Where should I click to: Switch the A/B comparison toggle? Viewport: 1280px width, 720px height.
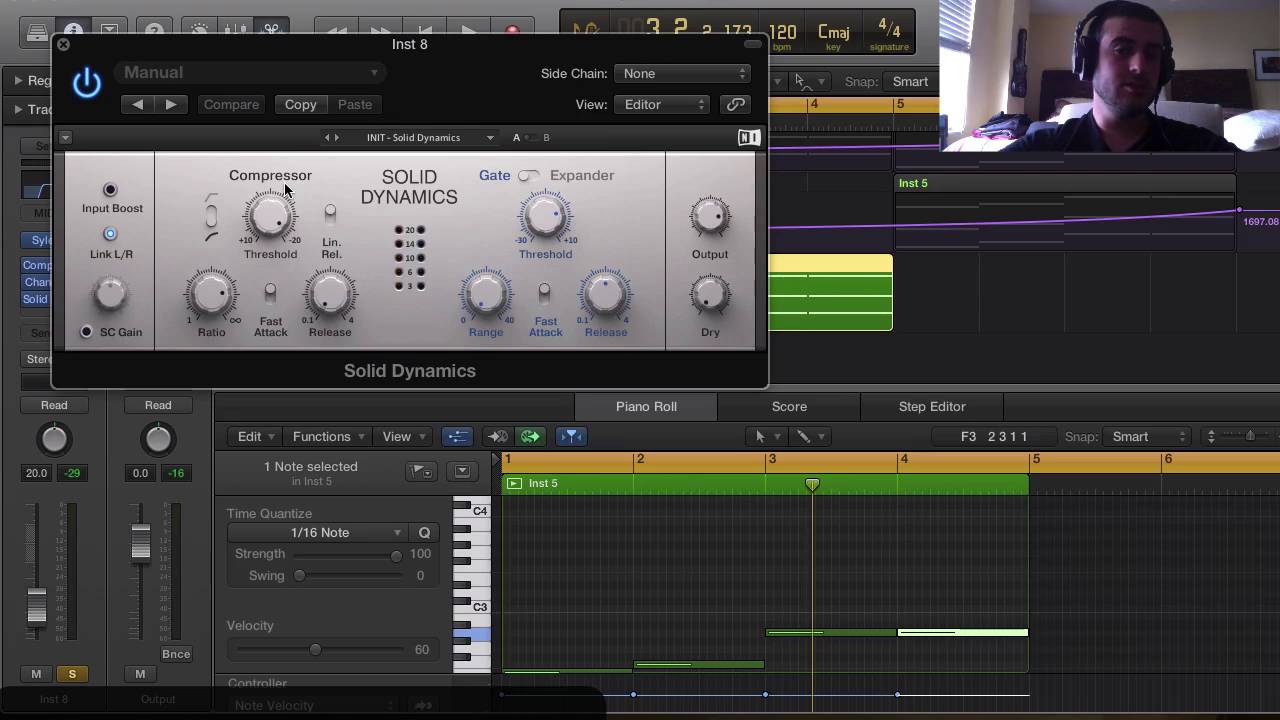(x=531, y=138)
